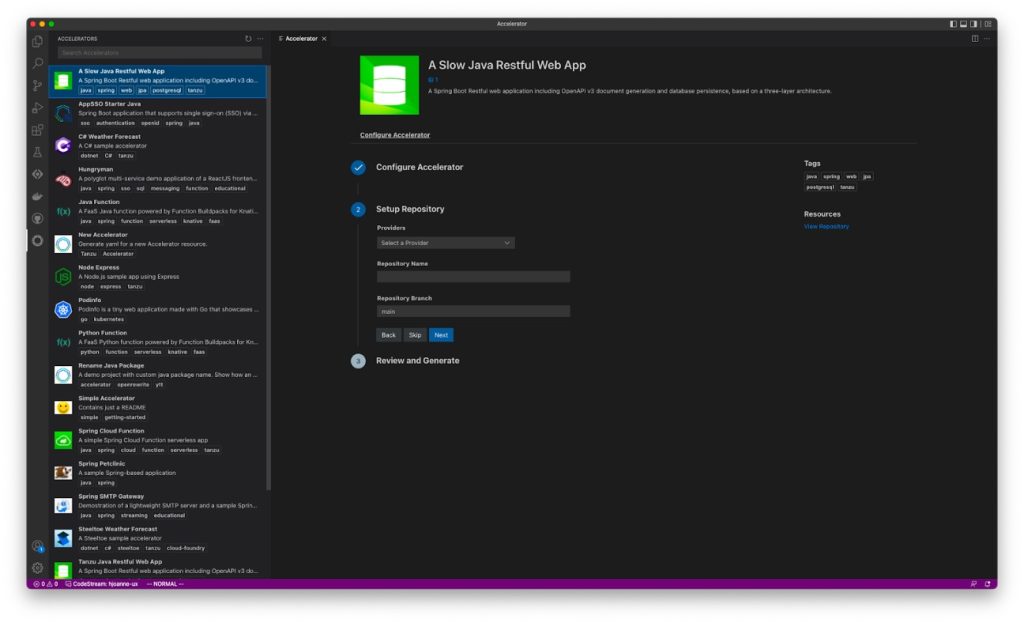The height and width of the screenshot is (623, 1024).
Task: Click the postgresql tag under Tags
Action: [x=820, y=187]
